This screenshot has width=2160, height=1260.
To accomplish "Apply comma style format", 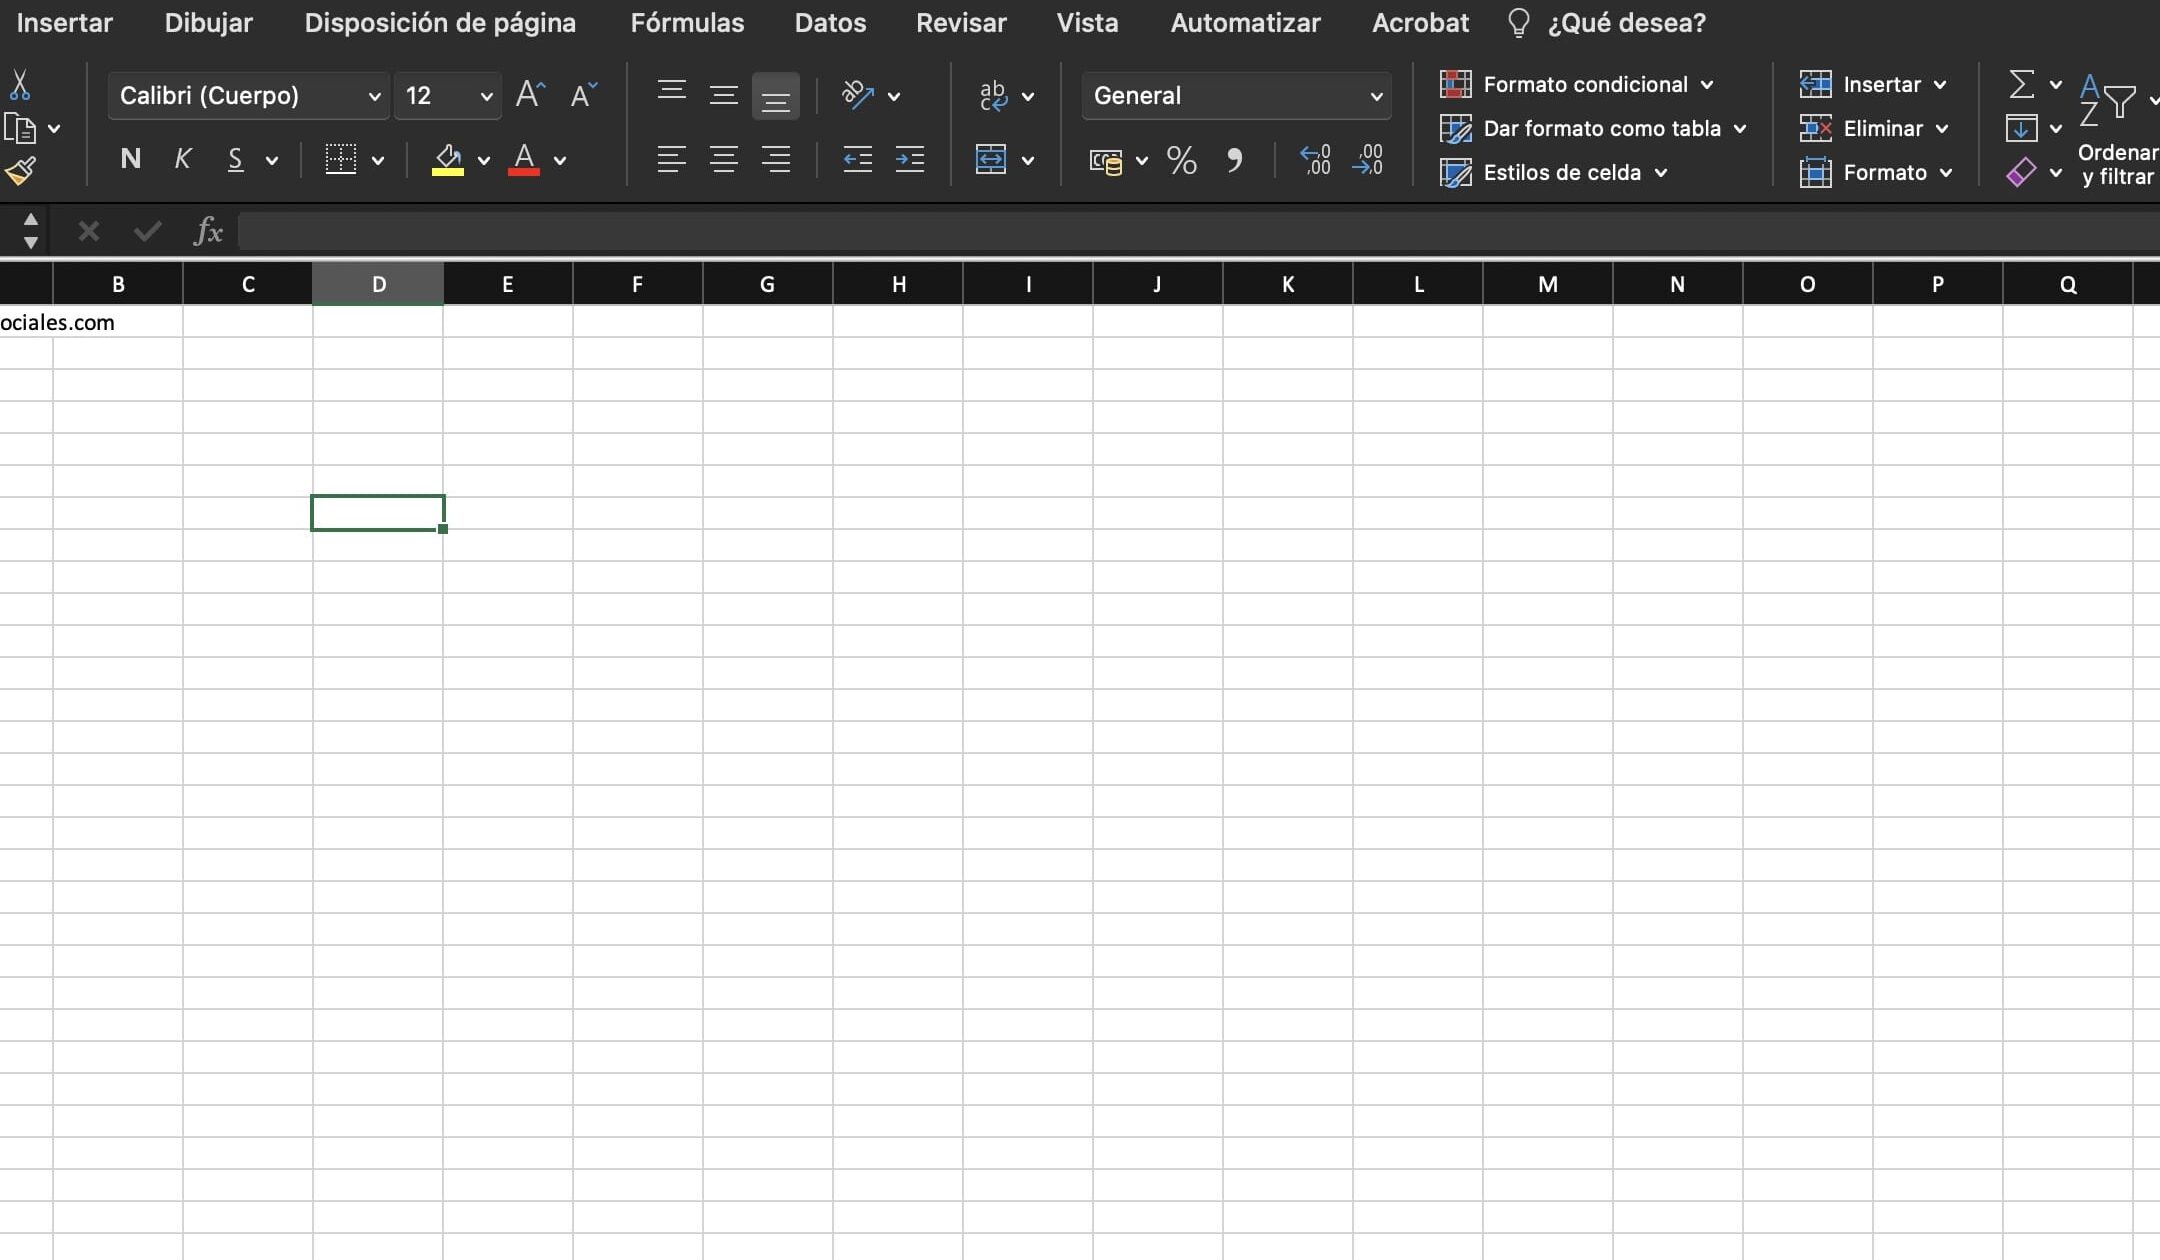I will 1235,160.
